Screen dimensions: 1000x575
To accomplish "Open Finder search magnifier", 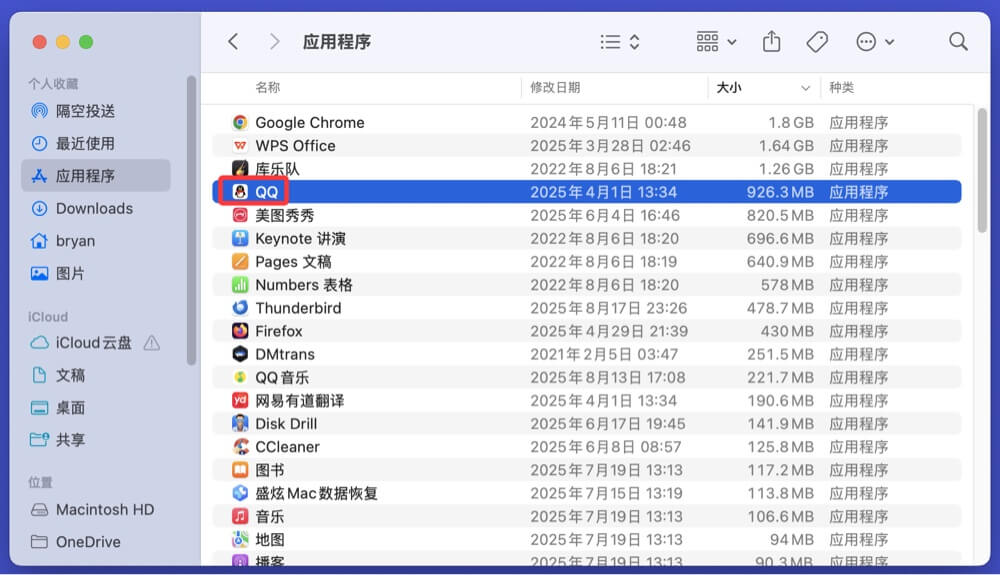I will pyautogui.click(x=958, y=42).
